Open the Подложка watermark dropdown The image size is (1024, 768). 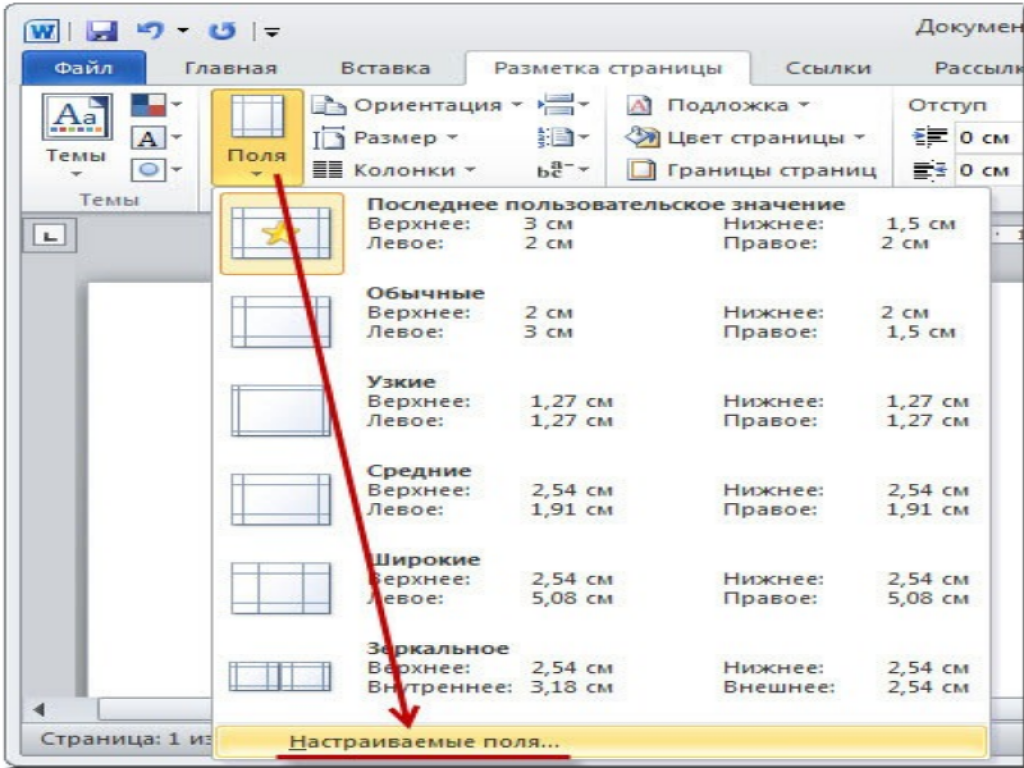click(718, 105)
